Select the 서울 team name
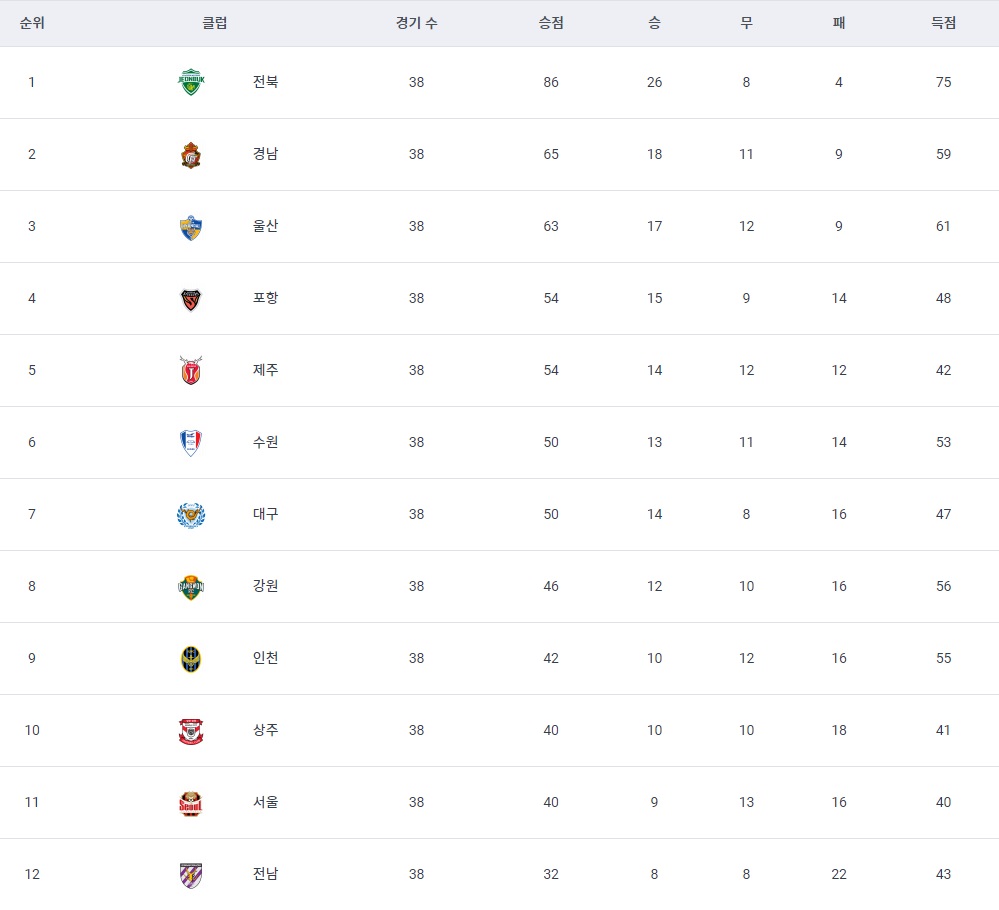Image resolution: width=999 pixels, height=910 pixels. pos(265,802)
